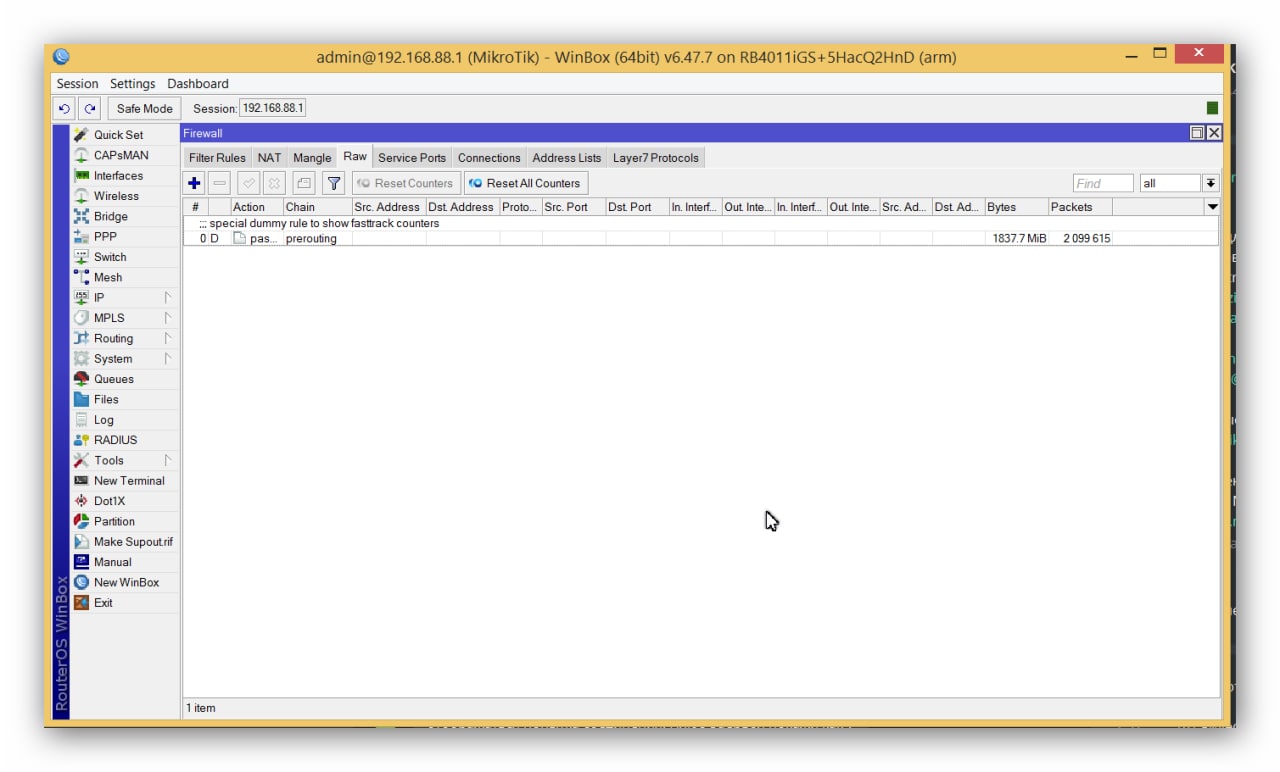Click the enable (checkmark) rule button

pos(248,183)
